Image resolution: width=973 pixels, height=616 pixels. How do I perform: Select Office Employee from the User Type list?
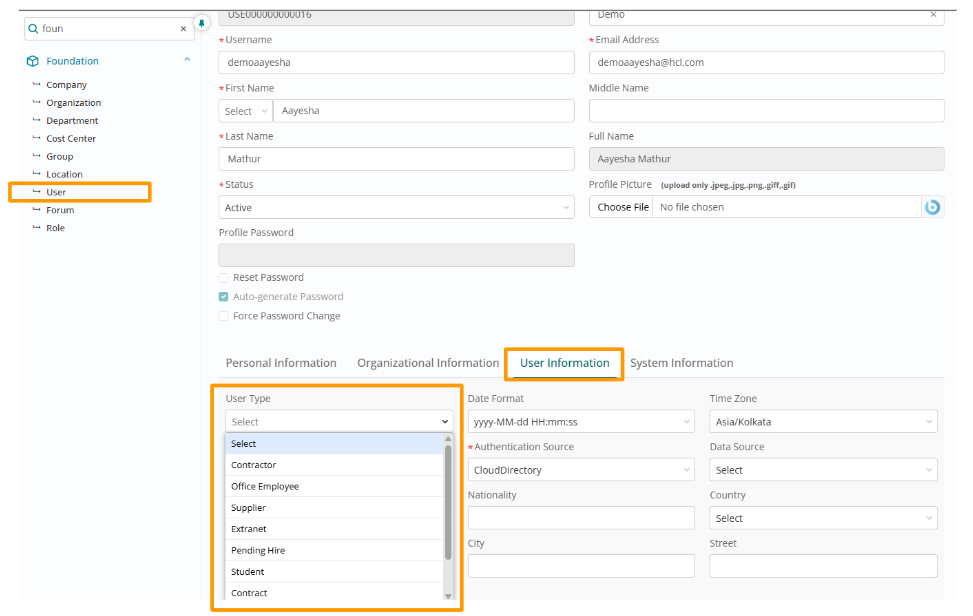(x=265, y=486)
